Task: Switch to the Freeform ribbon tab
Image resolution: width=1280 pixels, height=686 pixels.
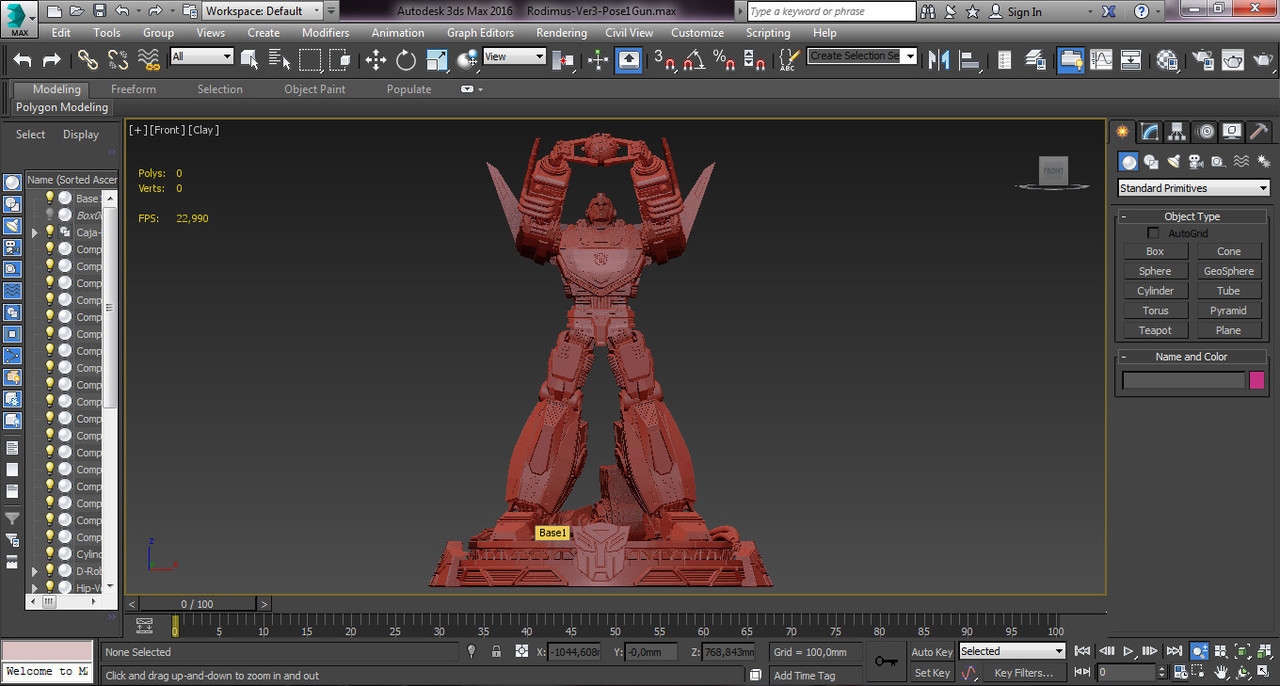Action: coord(133,89)
